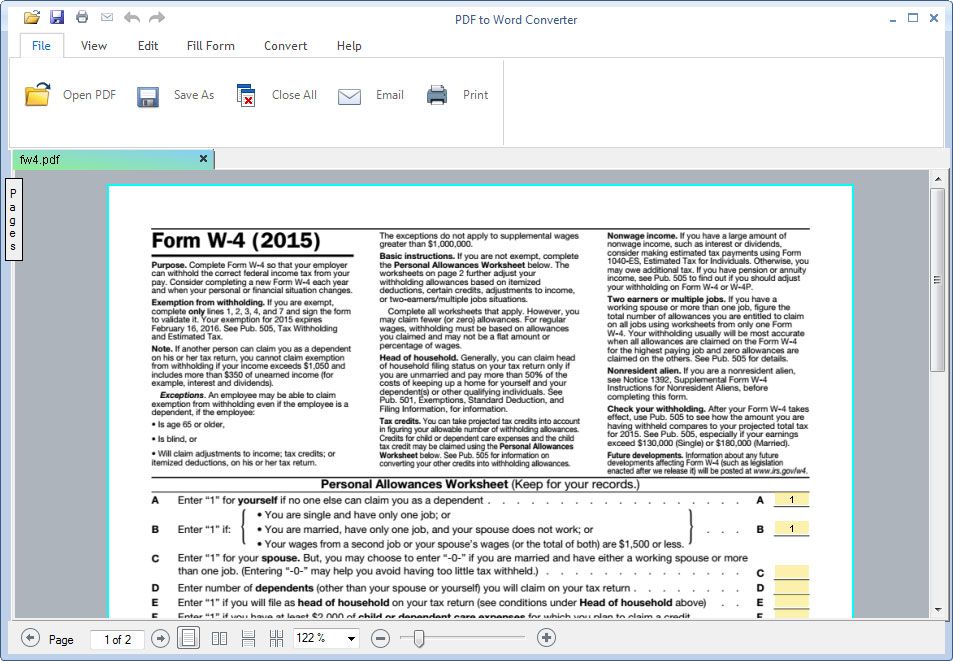Switch to single page view layout

tap(188, 639)
